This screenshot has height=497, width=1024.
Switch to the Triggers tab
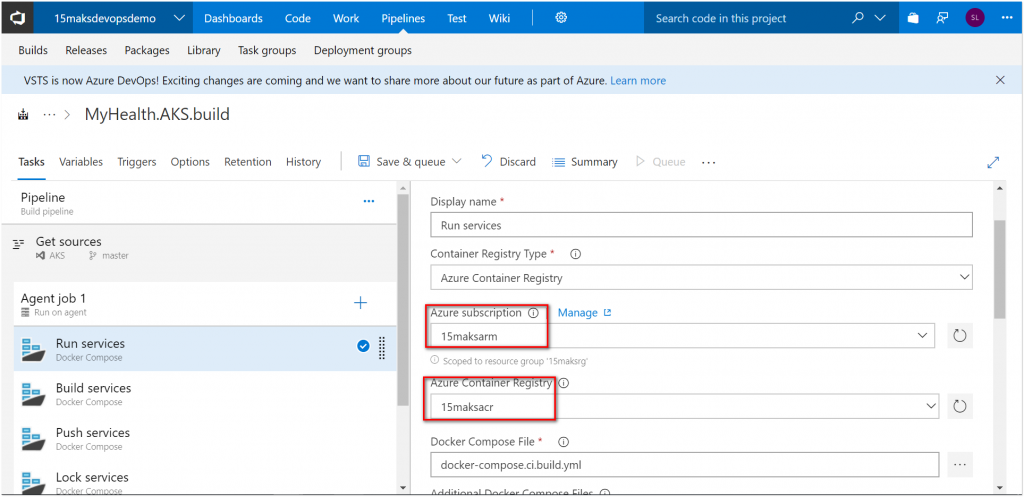coord(137,162)
